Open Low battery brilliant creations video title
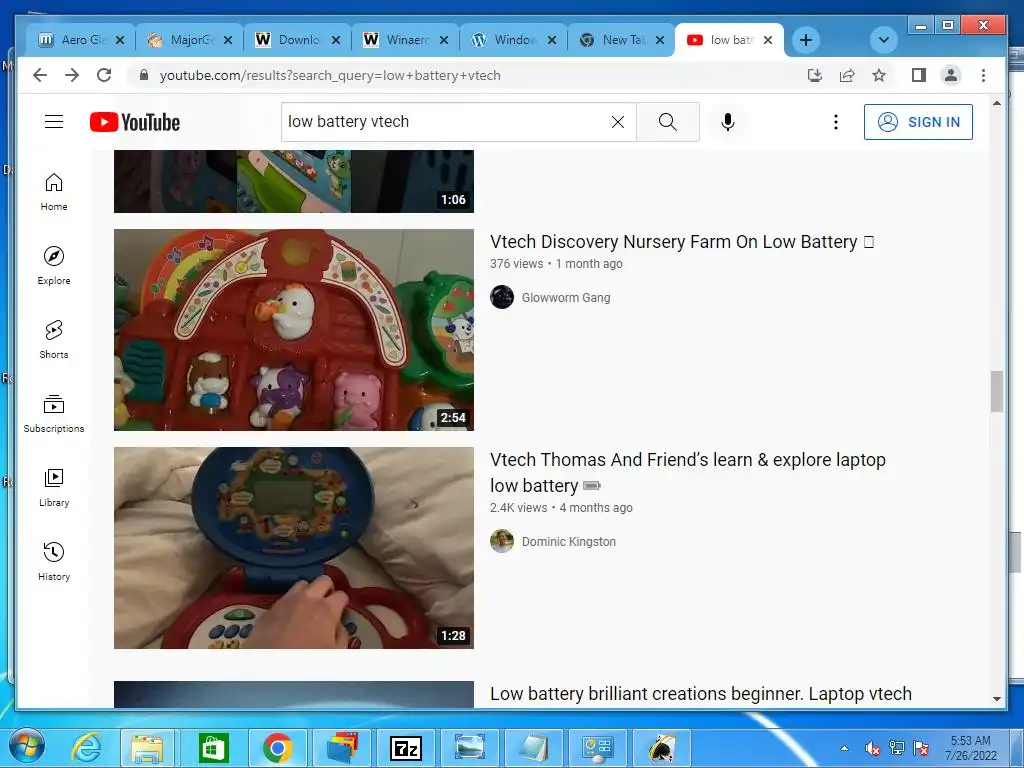The height and width of the screenshot is (768, 1024). click(701, 694)
